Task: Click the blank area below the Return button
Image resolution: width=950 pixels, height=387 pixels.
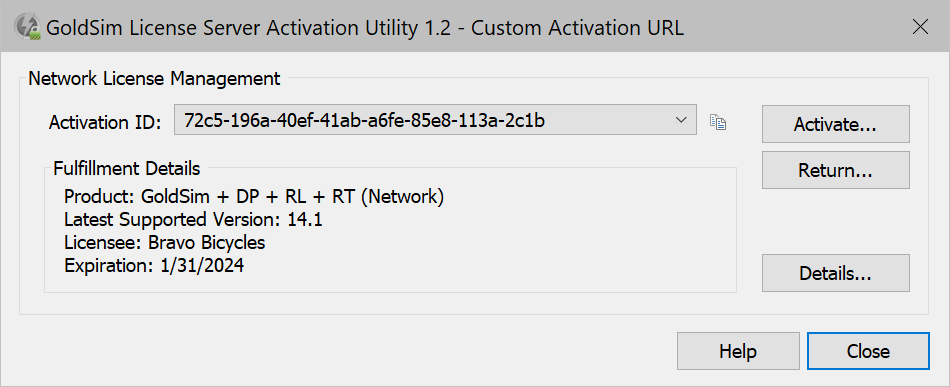Action: tap(835, 221)
